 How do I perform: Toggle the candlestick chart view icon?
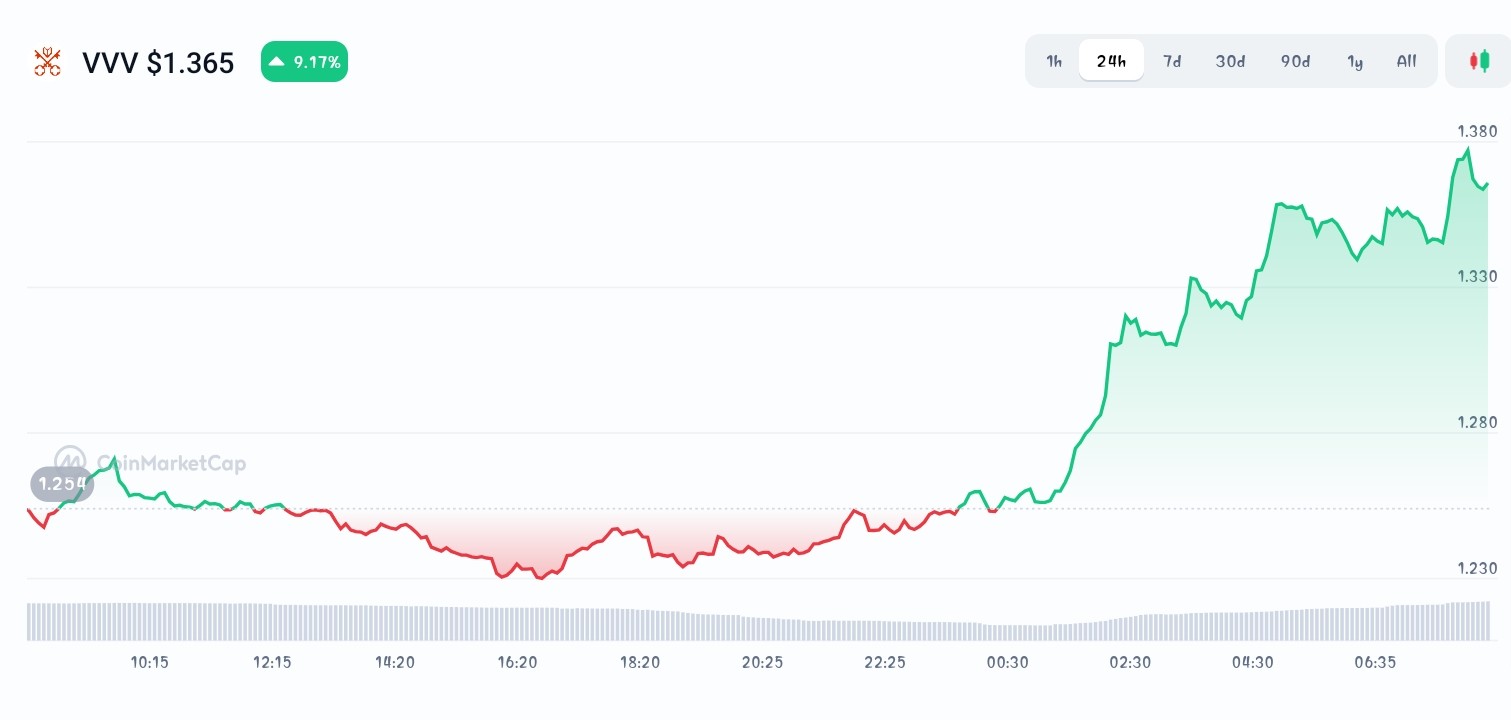pyautogui.click(x=1478, y=61)
